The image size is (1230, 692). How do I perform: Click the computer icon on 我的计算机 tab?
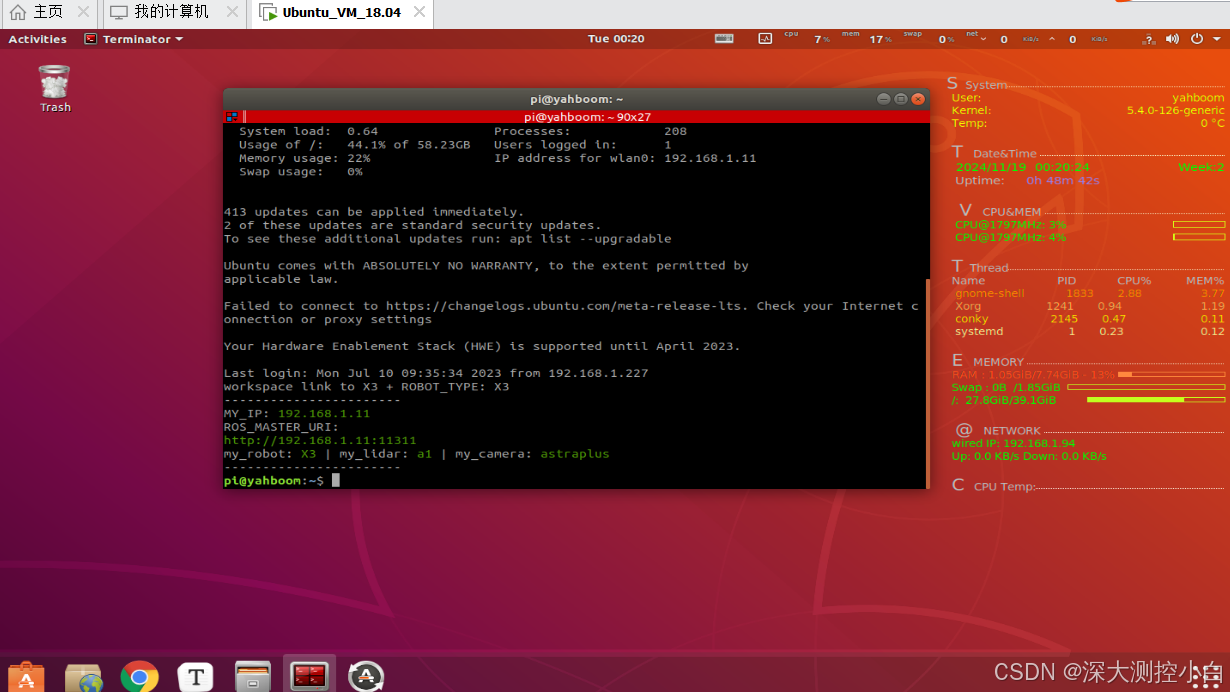119,13
